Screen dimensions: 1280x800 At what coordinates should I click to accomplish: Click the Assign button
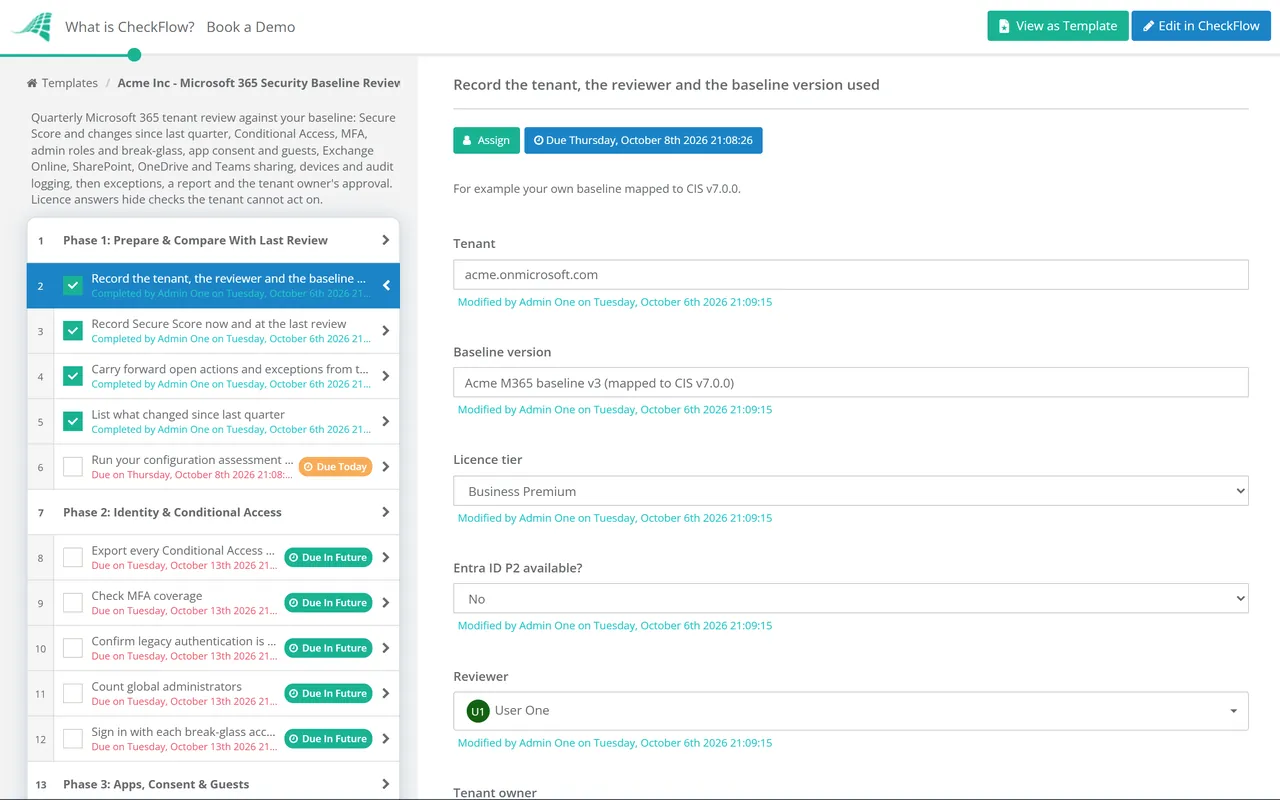pyautogui.click(x=486, y=140)
